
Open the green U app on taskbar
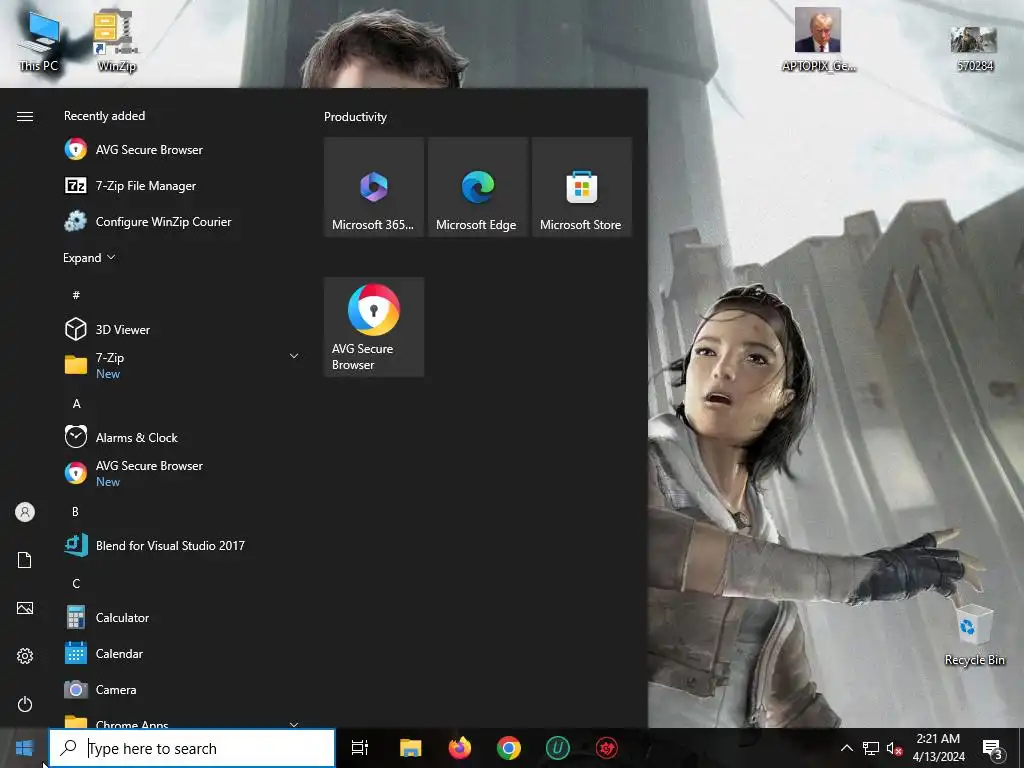(x=558, y=748)
